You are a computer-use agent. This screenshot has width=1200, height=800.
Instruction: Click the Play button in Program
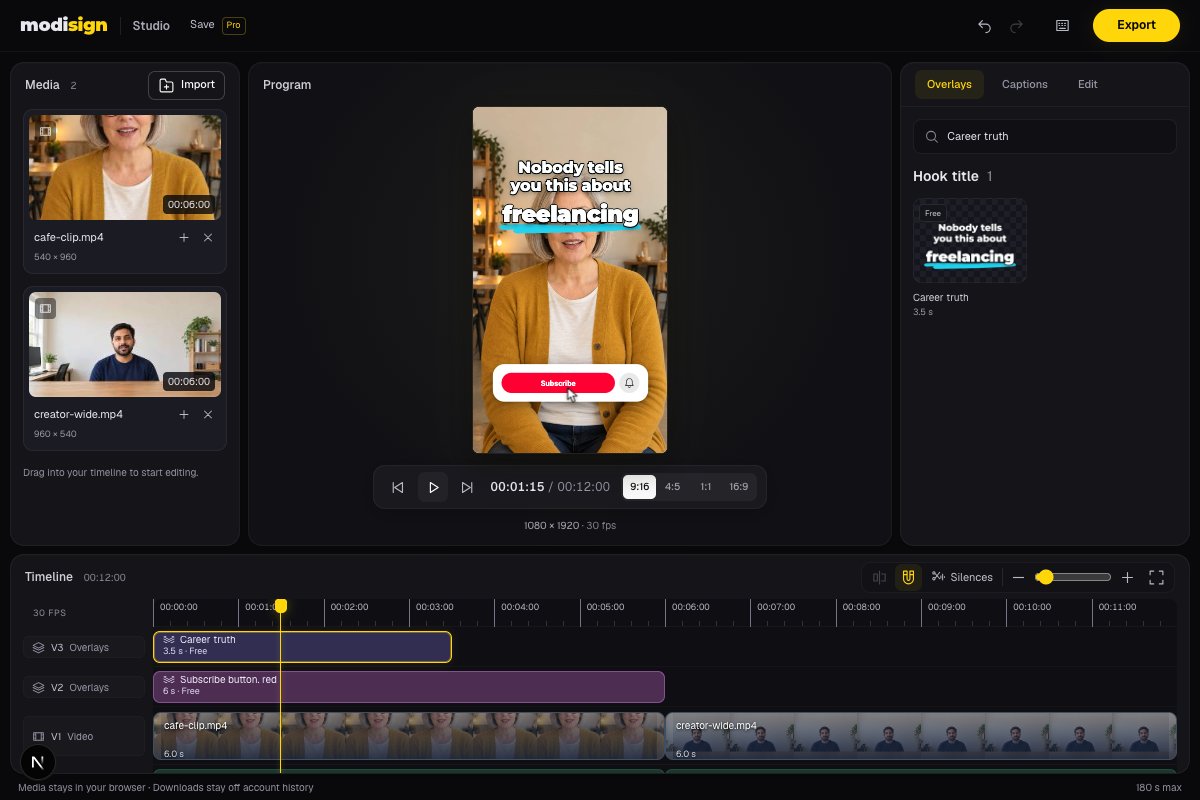point(433,487)
